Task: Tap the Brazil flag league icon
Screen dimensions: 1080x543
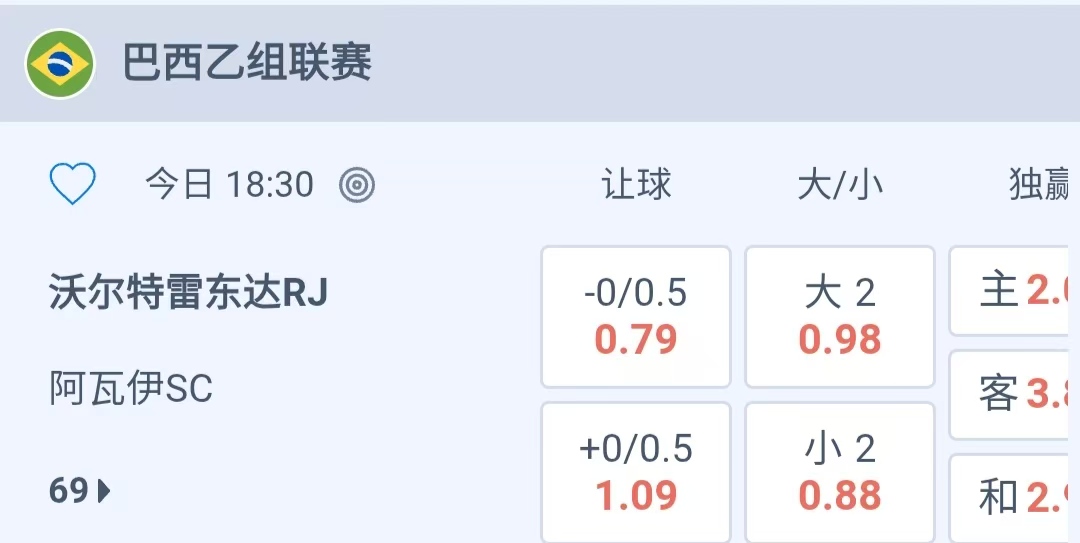Action: [60, 64]
